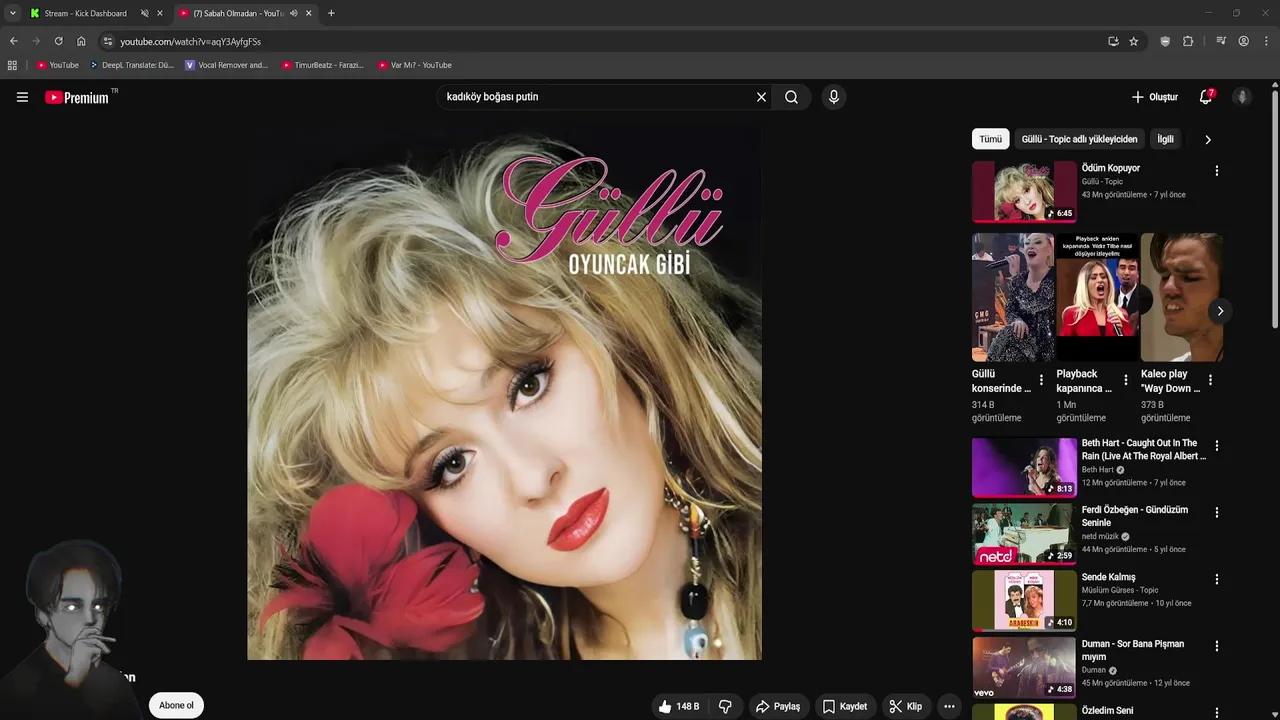Open options for Ferdi Özbeğen video

pos(1216,513)
